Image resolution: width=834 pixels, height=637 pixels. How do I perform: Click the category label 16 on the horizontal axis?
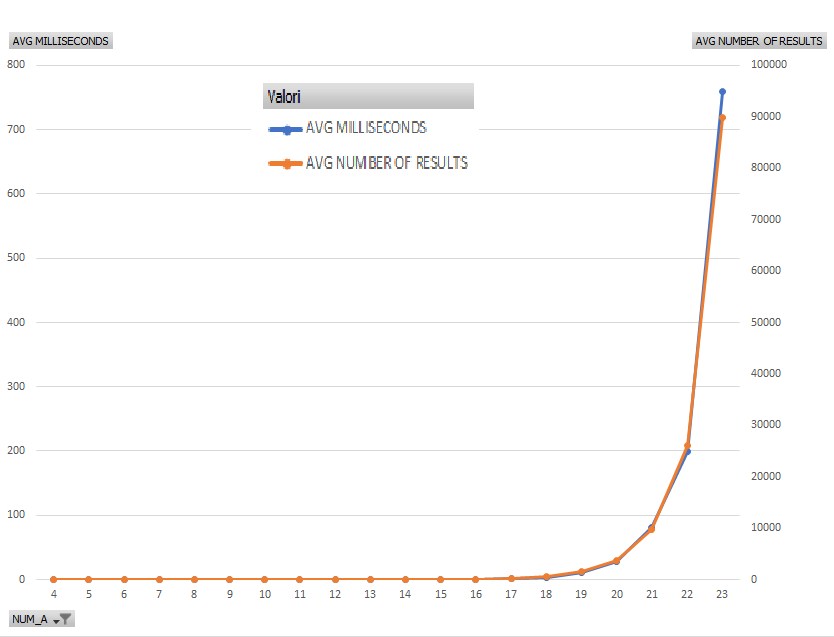click(476, 594)
